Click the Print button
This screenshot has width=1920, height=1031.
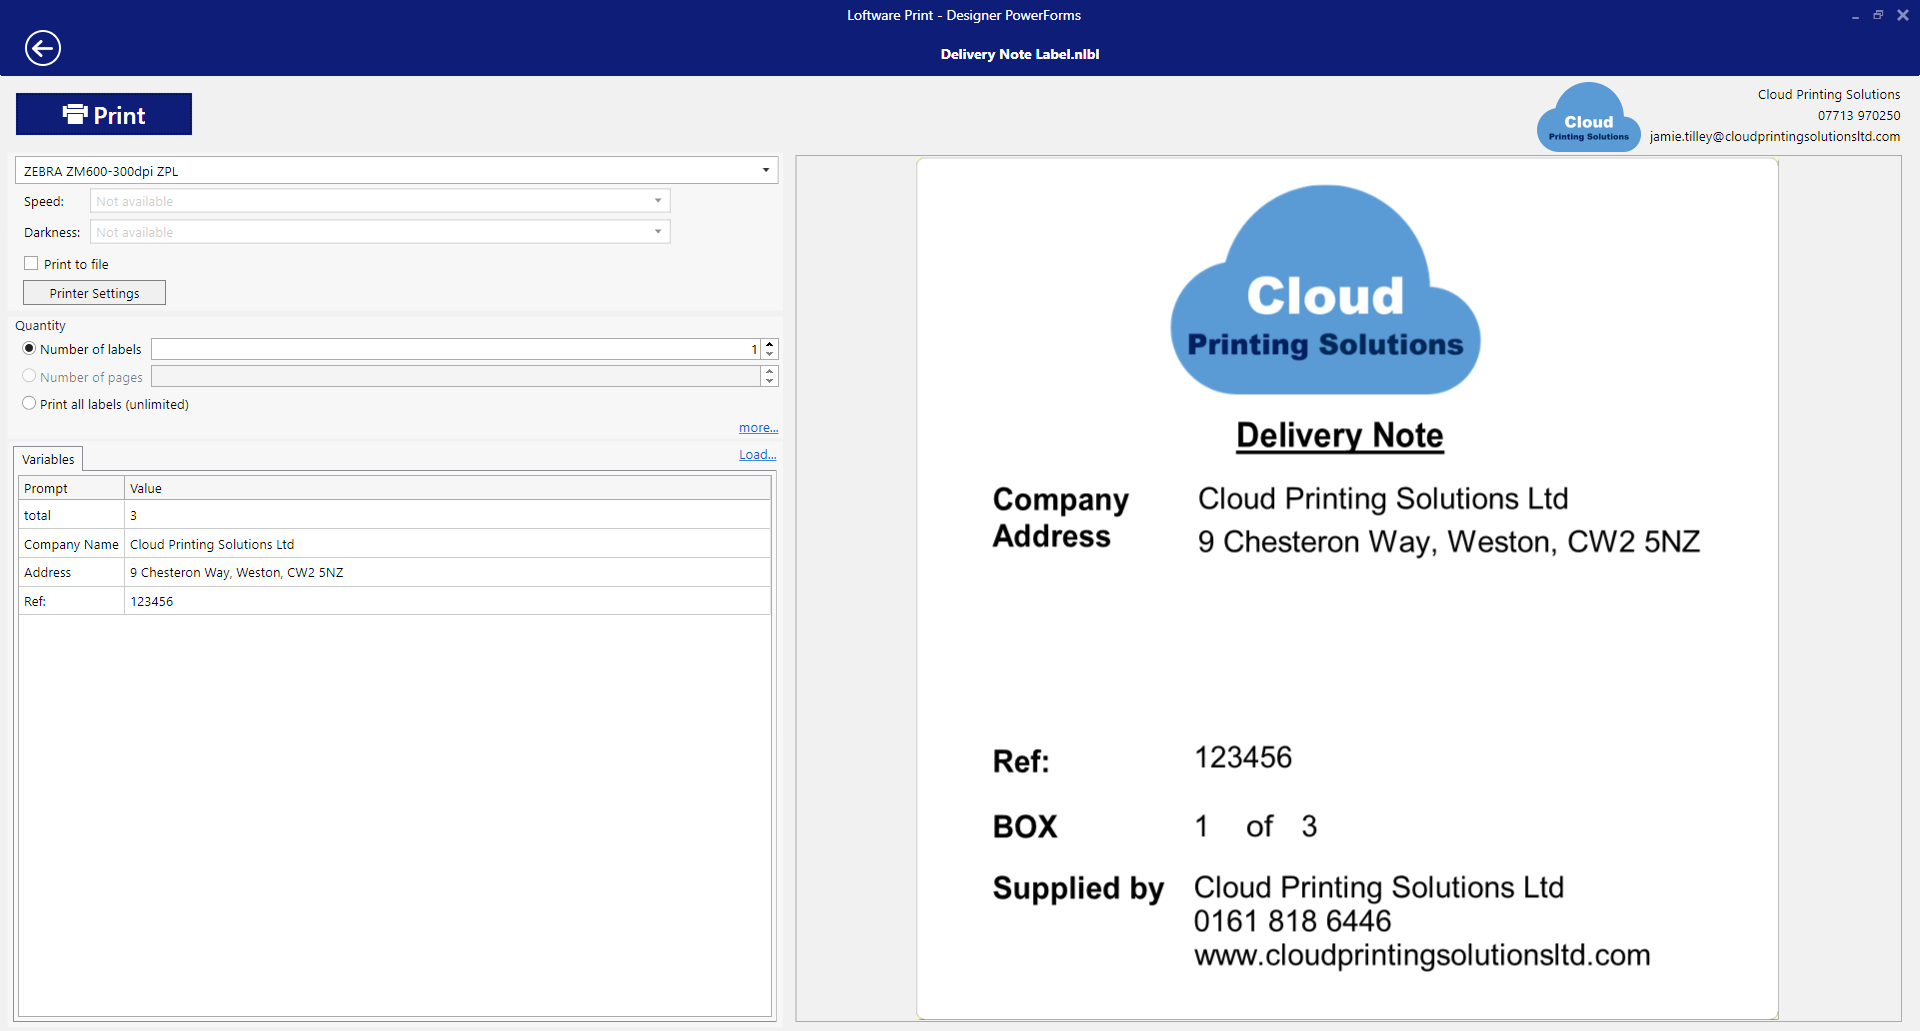(x=104, y=114)
